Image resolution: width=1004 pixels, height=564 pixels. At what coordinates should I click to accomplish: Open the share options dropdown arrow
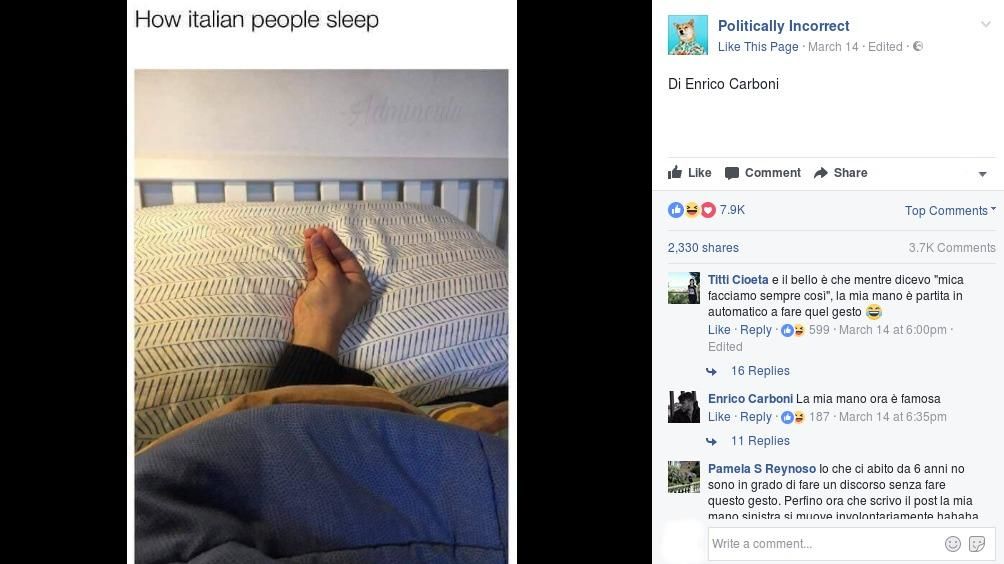982,174
